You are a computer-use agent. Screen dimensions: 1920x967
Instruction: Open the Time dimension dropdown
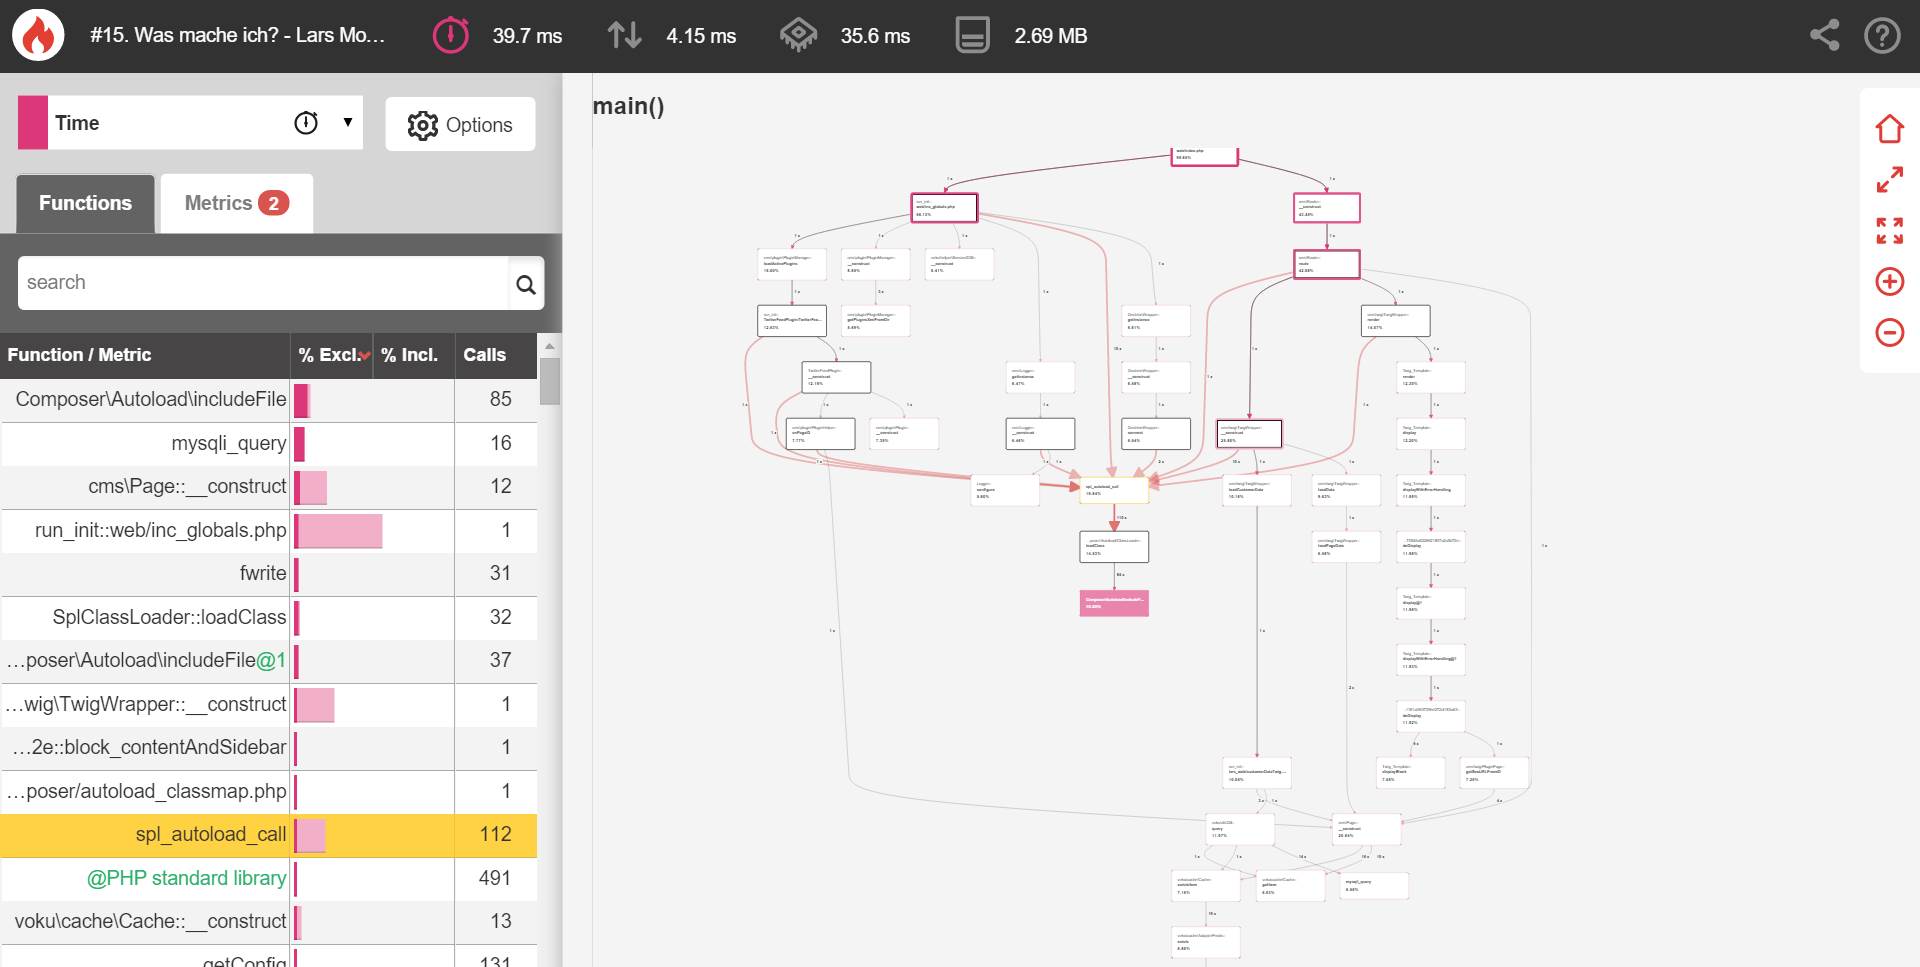tap(347, 123)
